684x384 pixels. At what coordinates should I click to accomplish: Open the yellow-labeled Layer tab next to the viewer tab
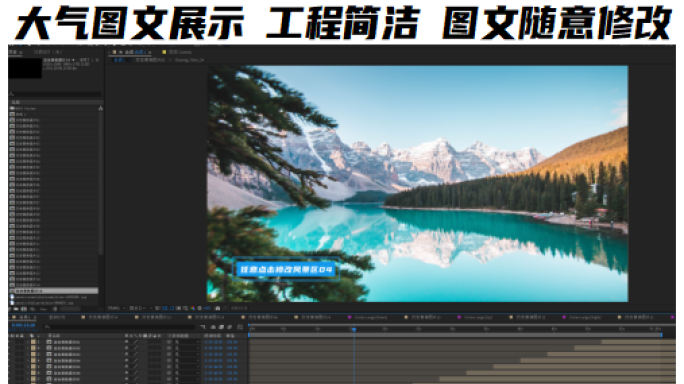point(178,52)
